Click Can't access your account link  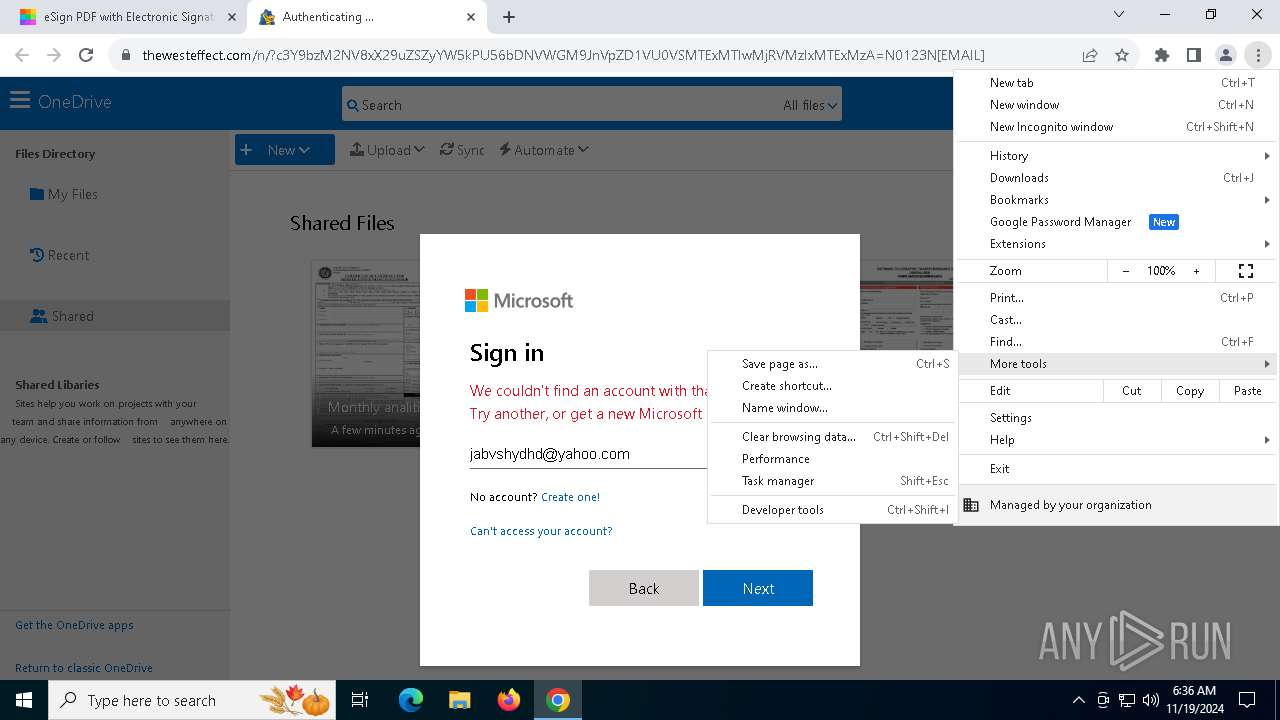(541, 531)
